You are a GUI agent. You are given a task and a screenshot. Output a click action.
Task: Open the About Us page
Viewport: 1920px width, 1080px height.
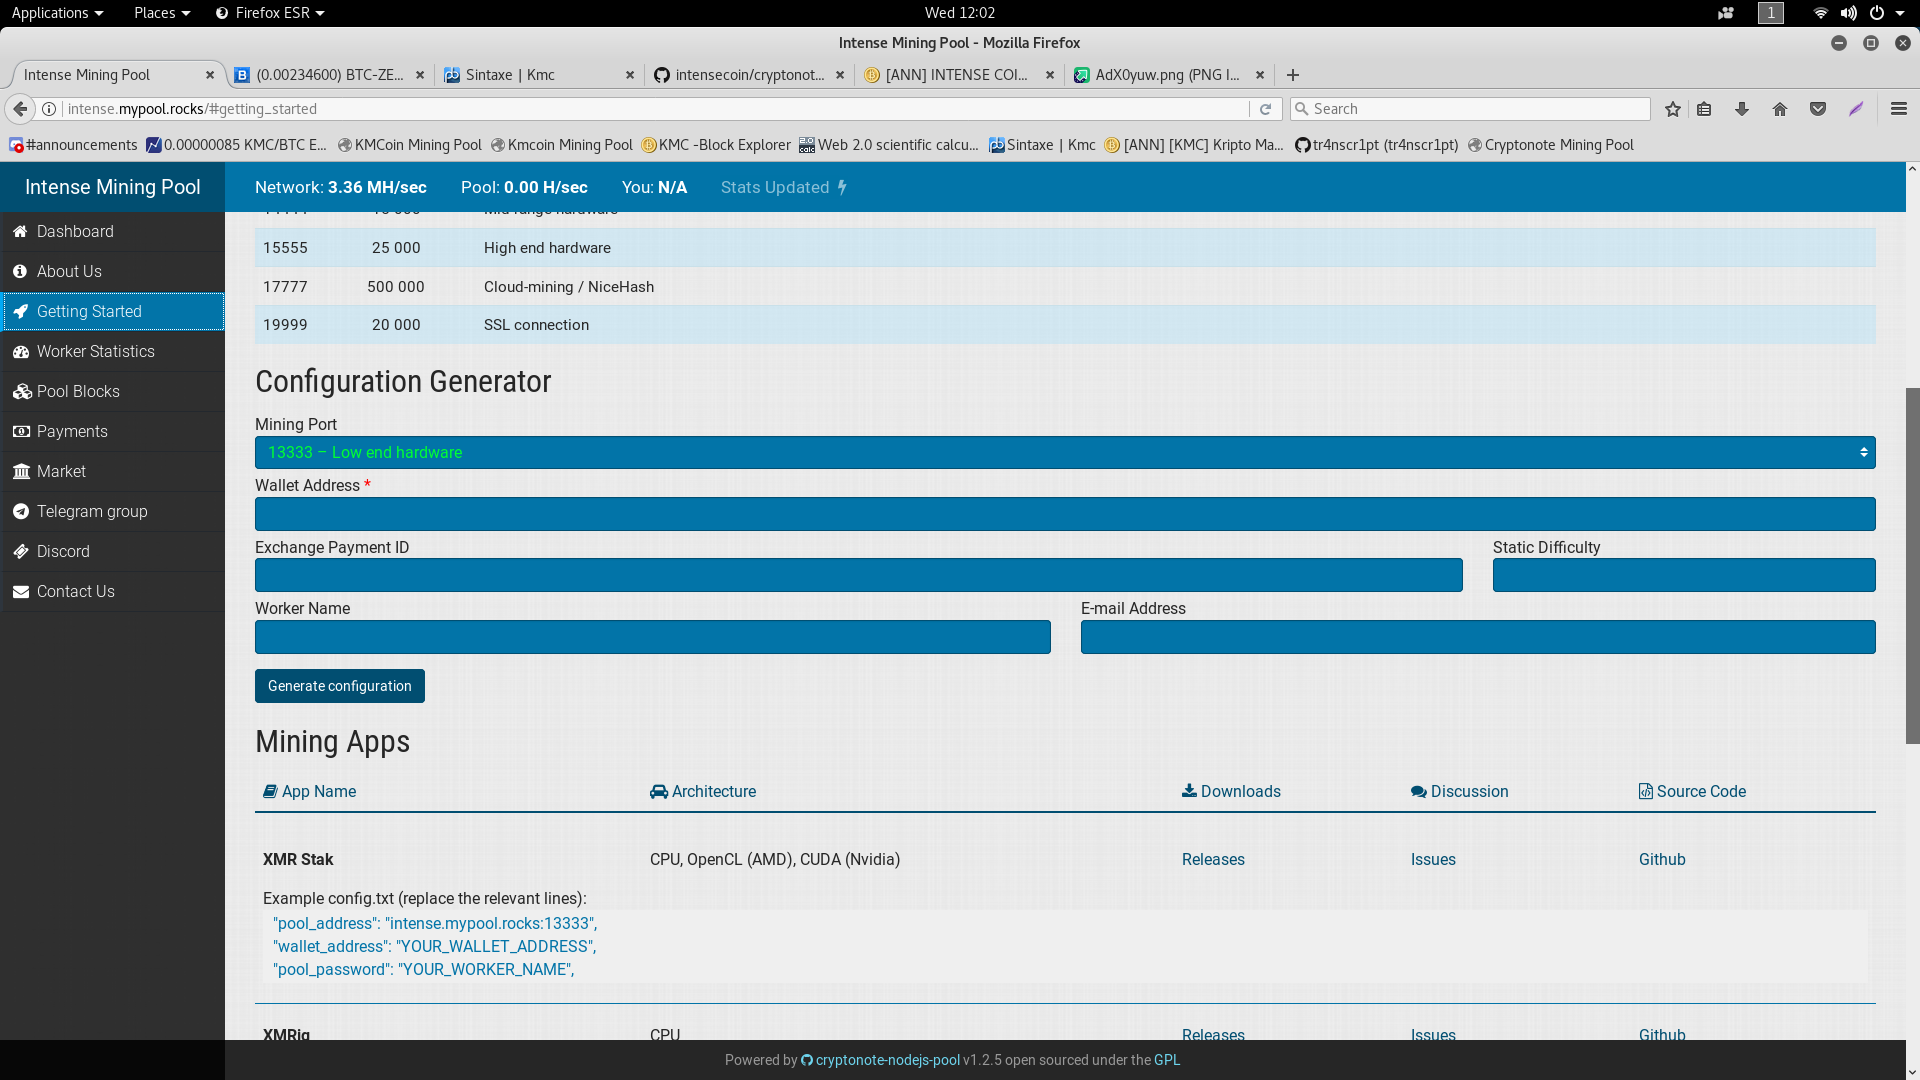[x=112, y=271]
